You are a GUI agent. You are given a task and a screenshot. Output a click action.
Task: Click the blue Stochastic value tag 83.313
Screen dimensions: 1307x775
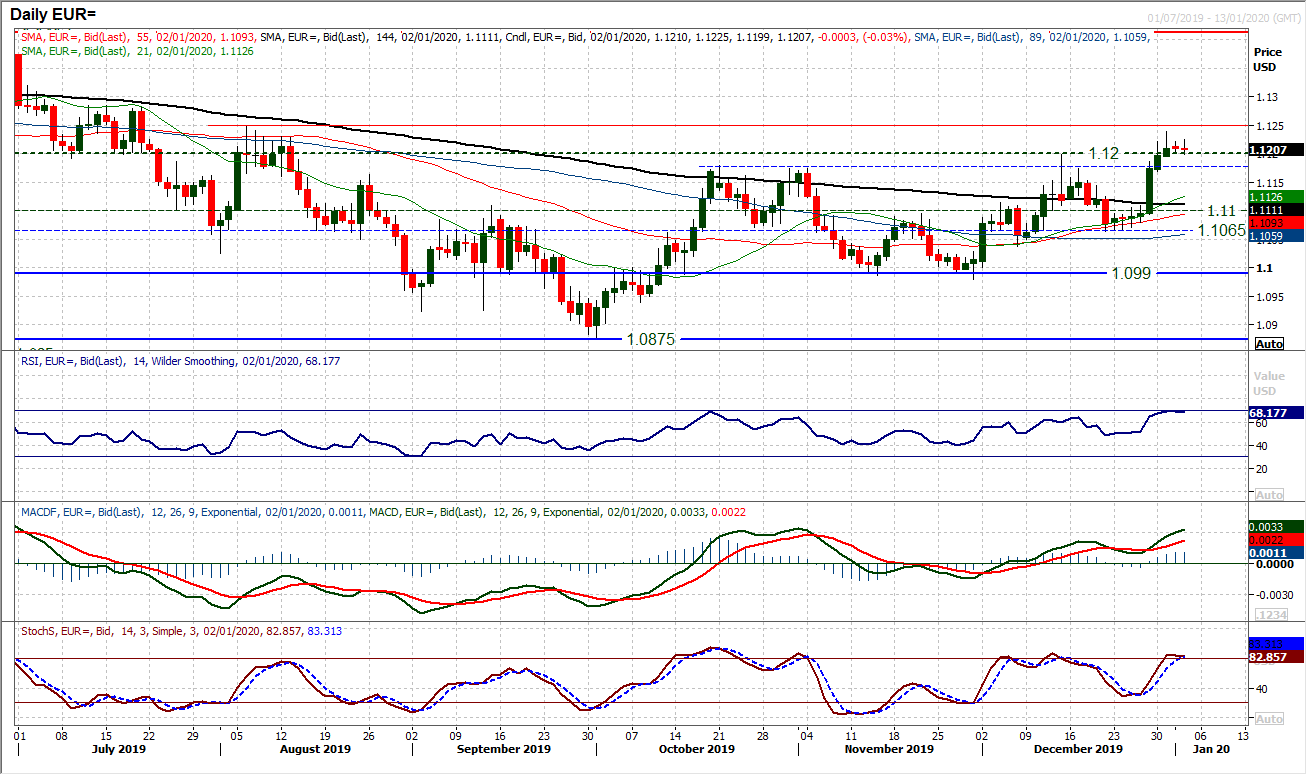pyautogui.click(x=1277, y=644)
